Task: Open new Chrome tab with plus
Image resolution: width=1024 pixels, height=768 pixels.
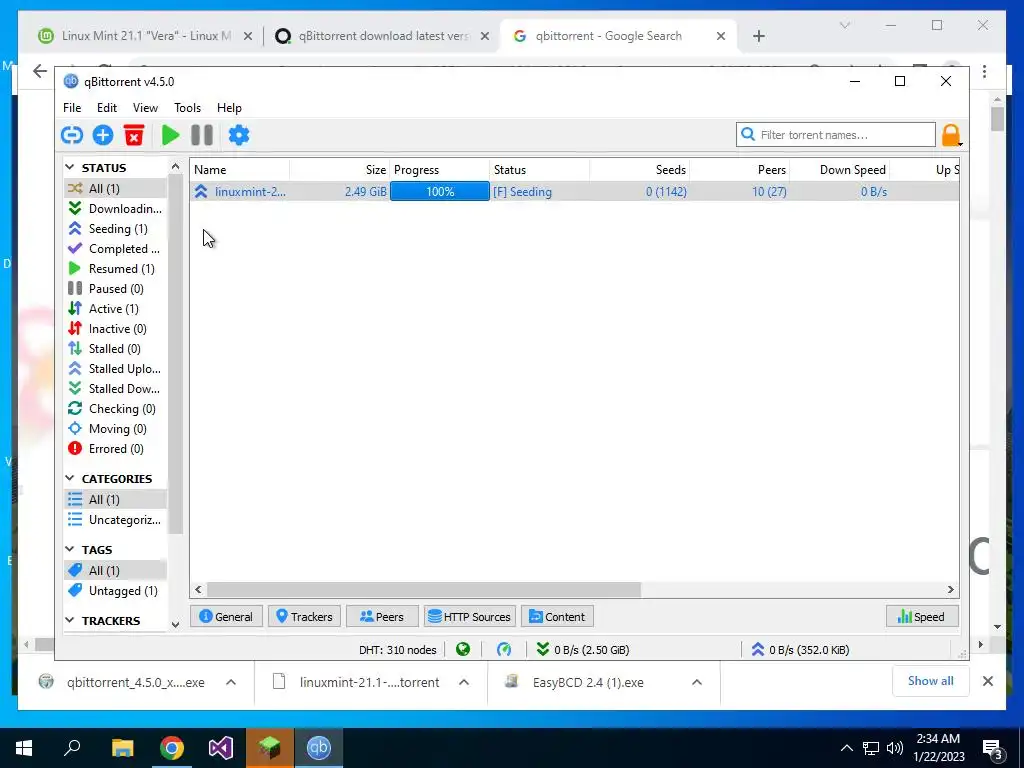Action: 758,36
